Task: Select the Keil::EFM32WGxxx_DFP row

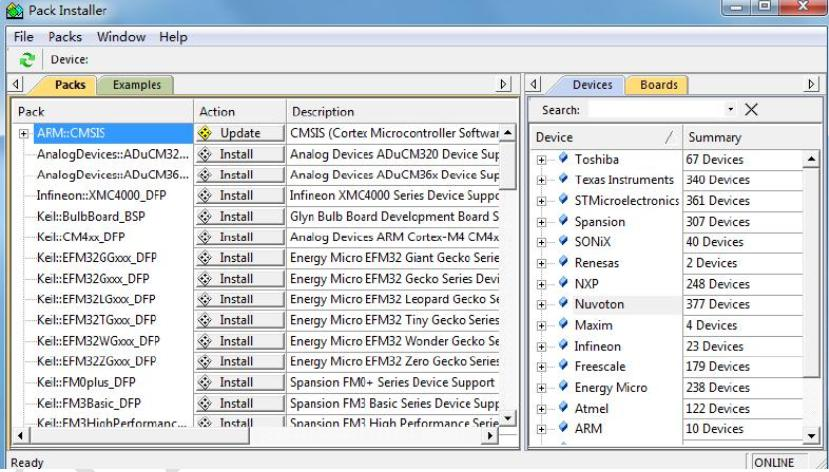Action: [98, 341]
